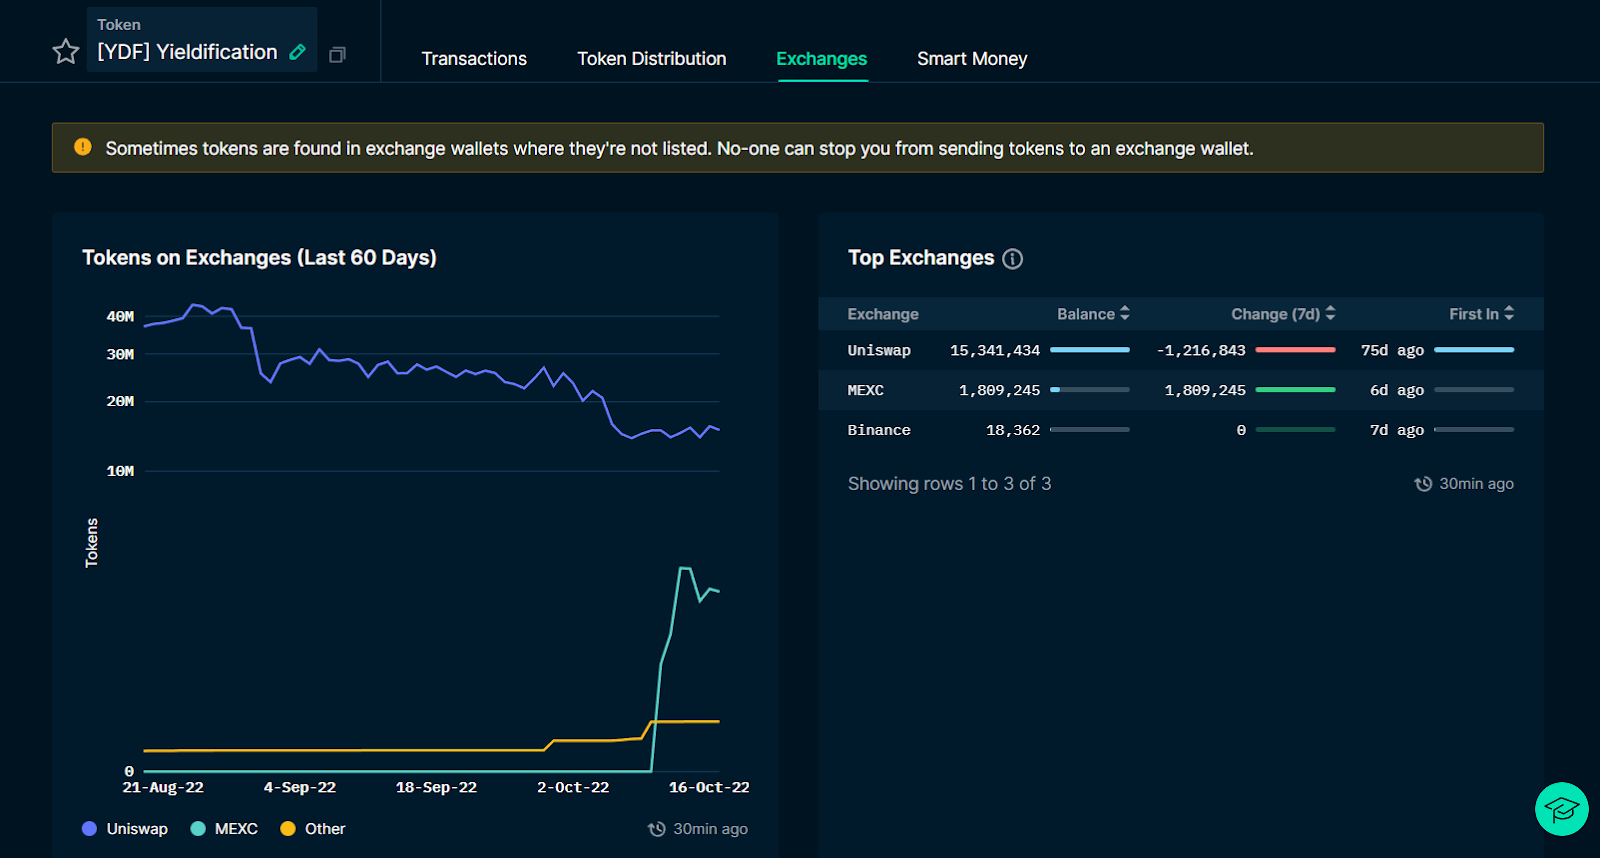Open the Token Distribution tab
This screenshot has height=858, width=1600.
click(652, 59)
